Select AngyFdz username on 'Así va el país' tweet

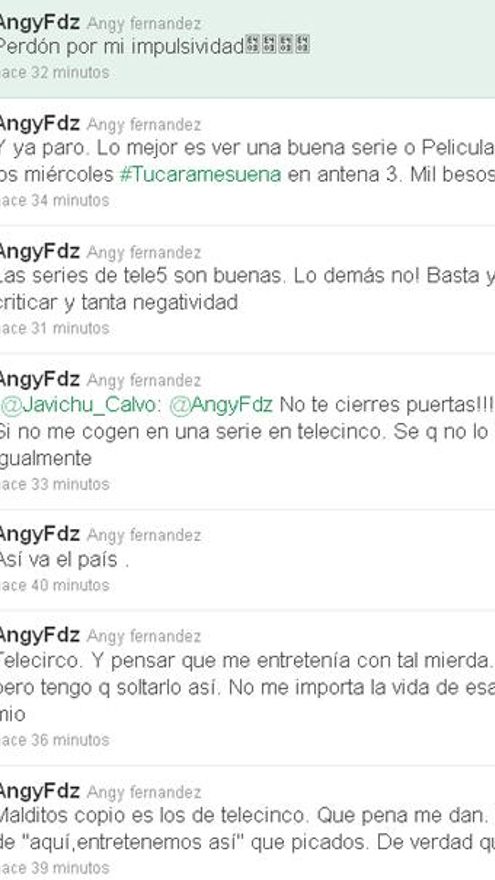[40, 534]
